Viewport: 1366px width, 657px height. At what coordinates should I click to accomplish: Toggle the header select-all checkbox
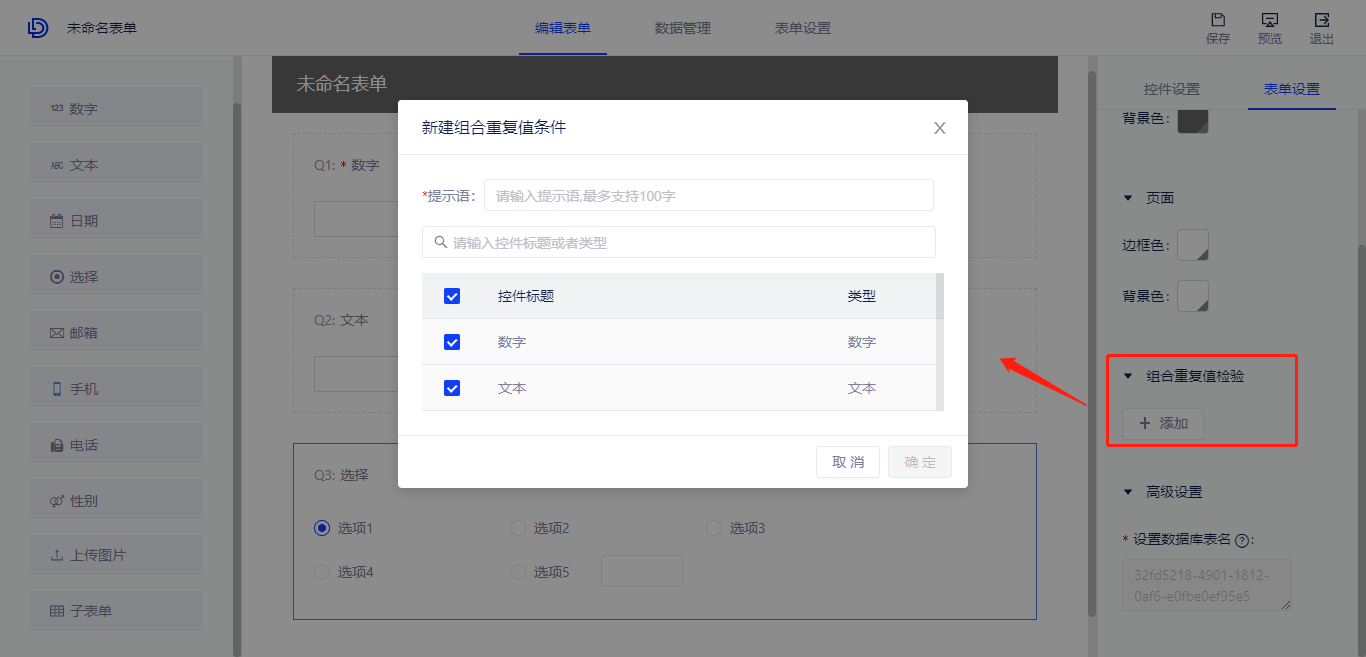(x=452, y=296)
